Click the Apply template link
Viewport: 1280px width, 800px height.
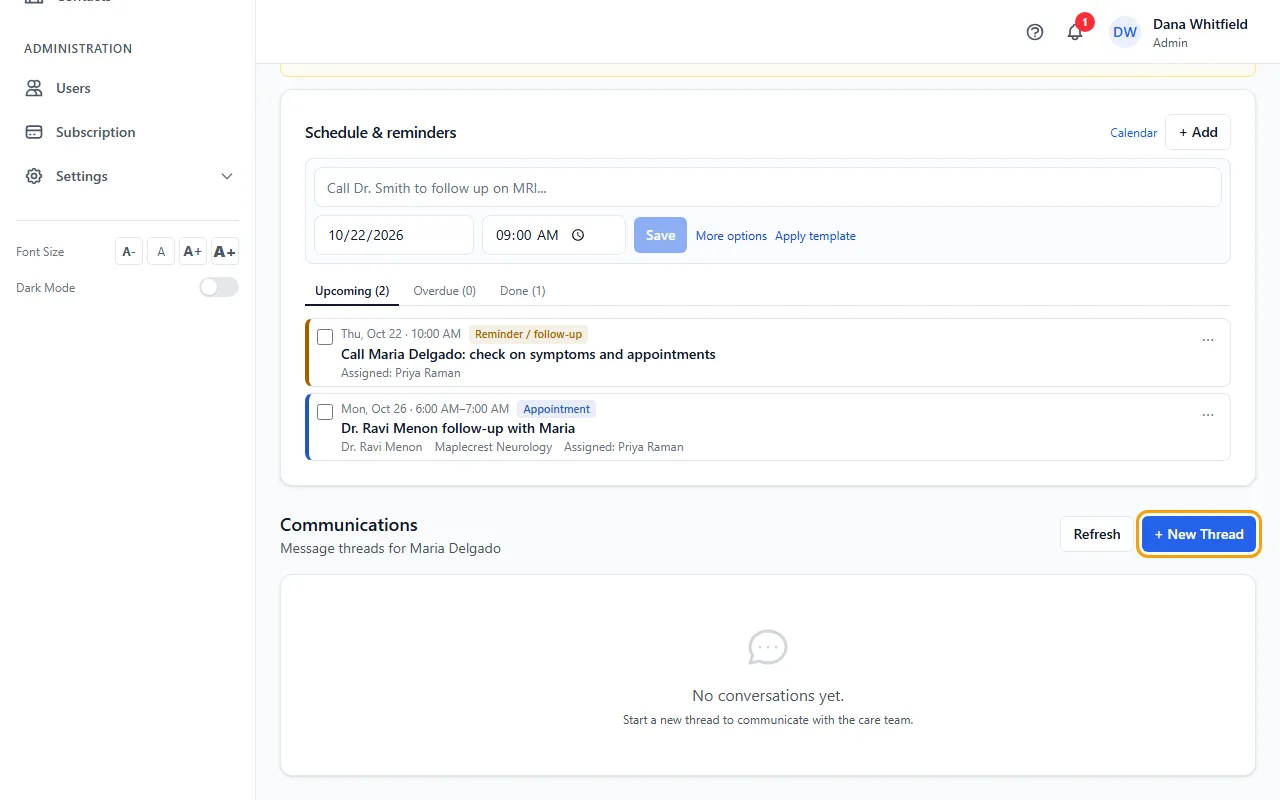pyautogui.click(x=815, y=236)
